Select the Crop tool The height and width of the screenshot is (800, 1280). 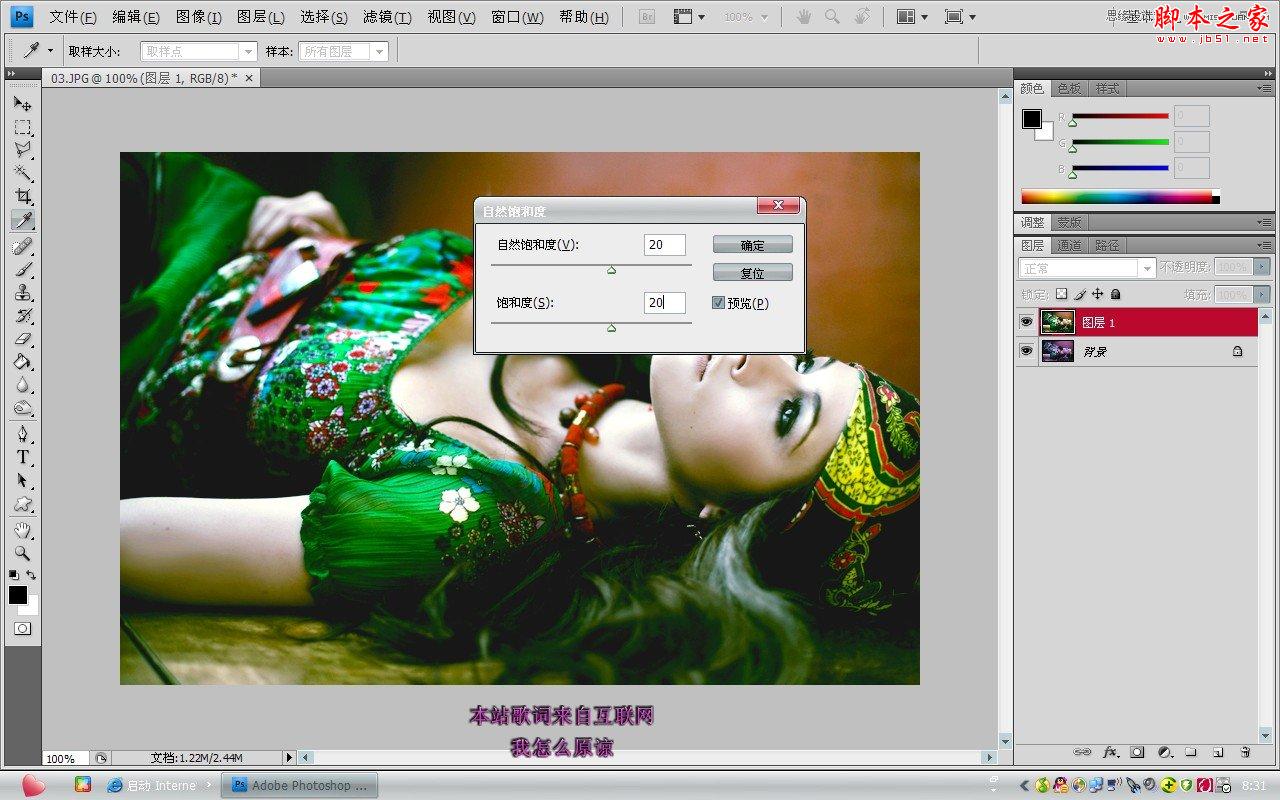point(22,195)
